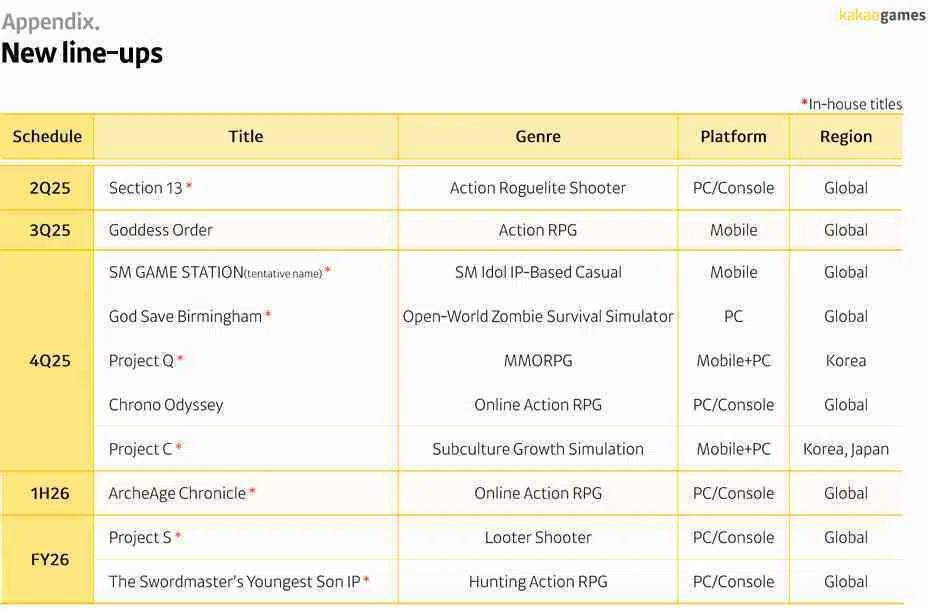Click the Looter Shooter genre cell
Image resolution: width=929 pixels, height=609 pixels.
[x=538, y=537]
